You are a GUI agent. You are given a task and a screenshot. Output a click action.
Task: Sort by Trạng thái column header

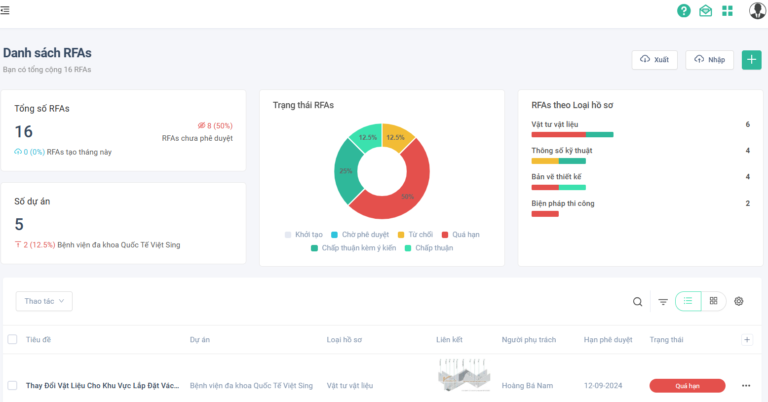[x=666, y=339]
